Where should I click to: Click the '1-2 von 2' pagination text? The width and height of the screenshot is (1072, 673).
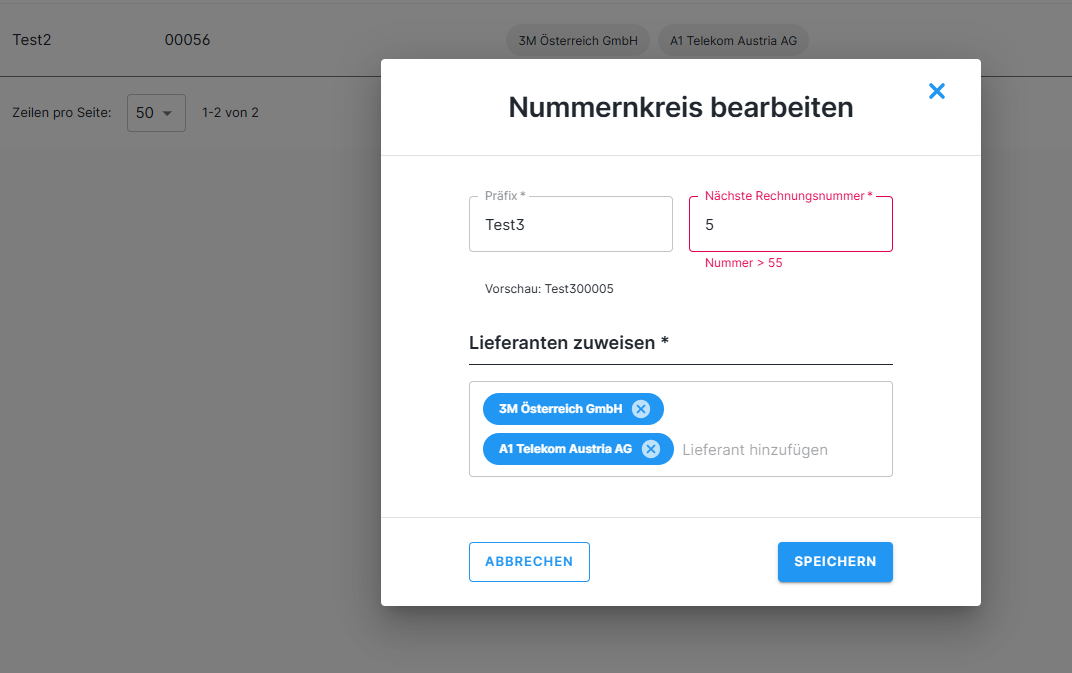[230, 113]
